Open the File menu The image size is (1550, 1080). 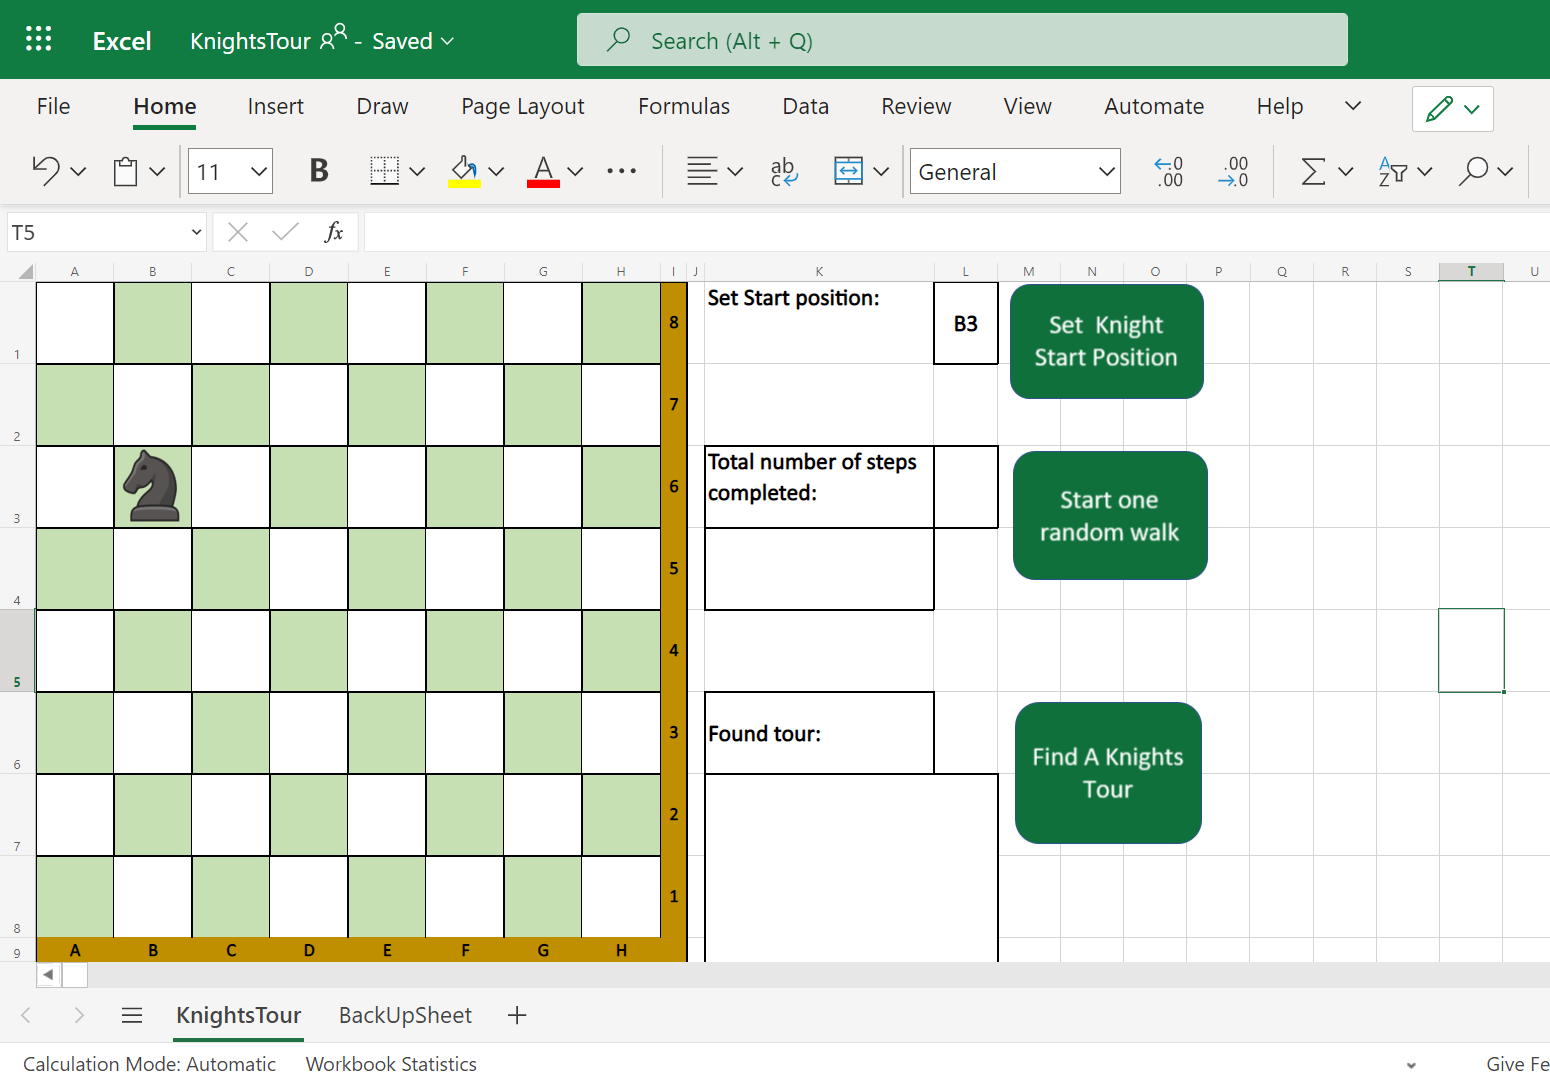tap(53, 106)
